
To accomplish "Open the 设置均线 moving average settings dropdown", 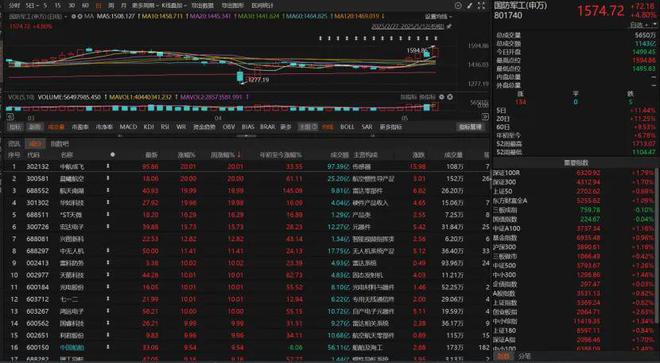I will 438,16.
